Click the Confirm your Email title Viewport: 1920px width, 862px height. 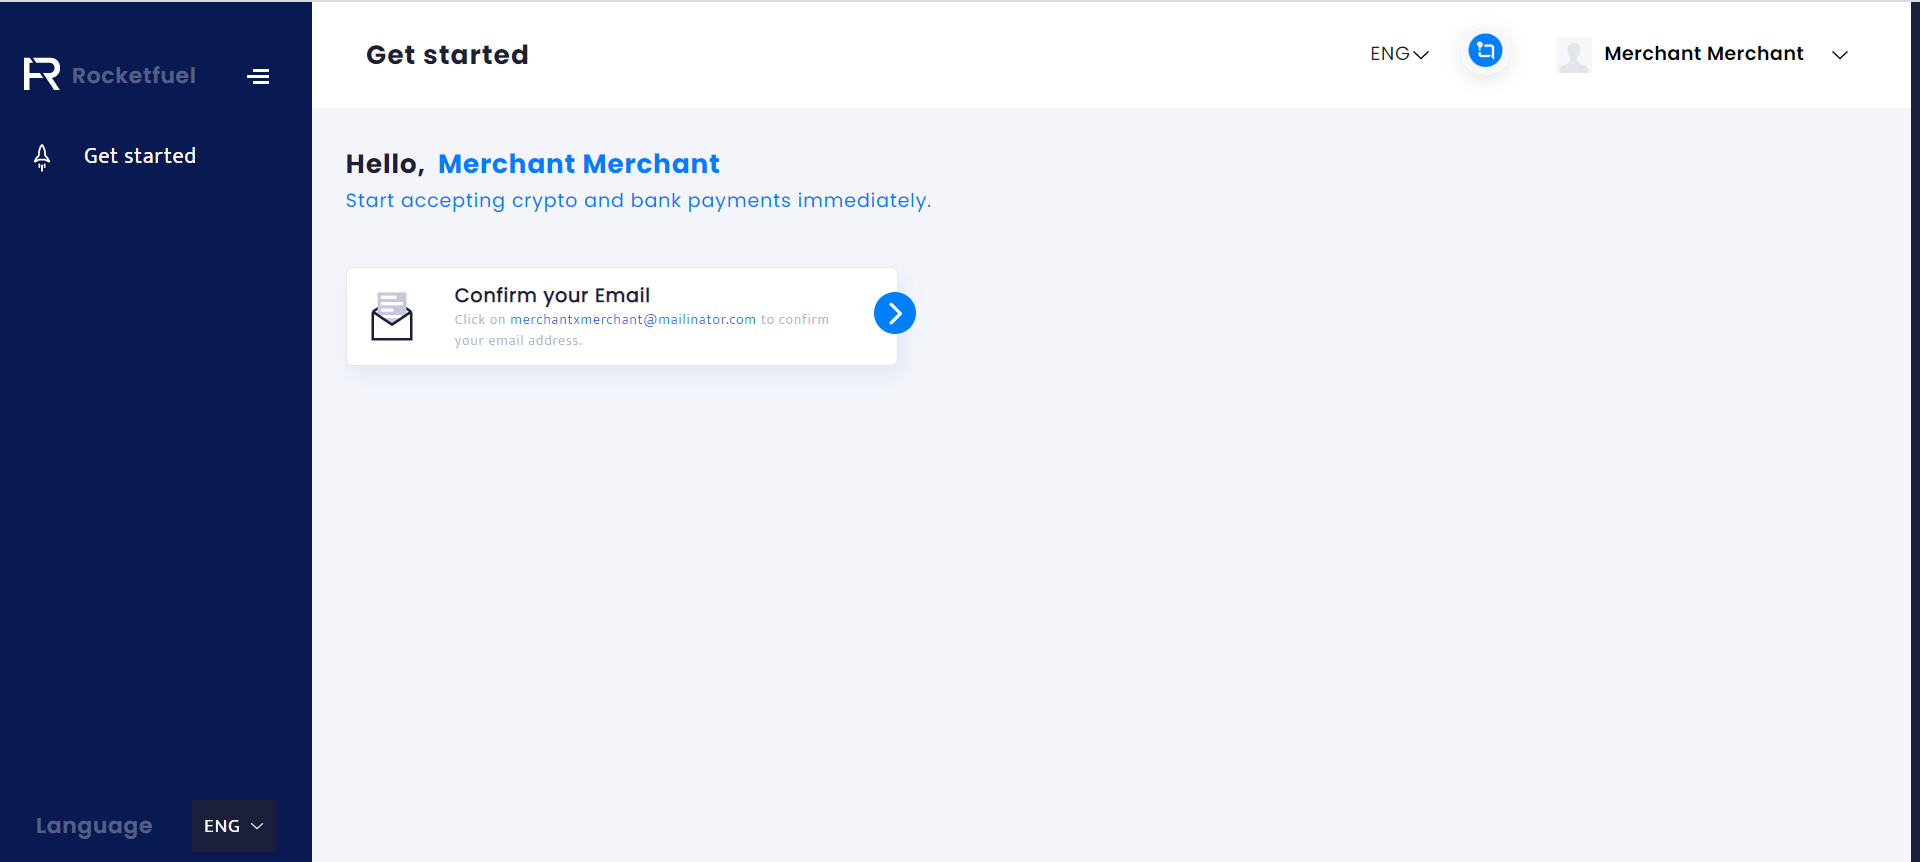coord(552,295)
